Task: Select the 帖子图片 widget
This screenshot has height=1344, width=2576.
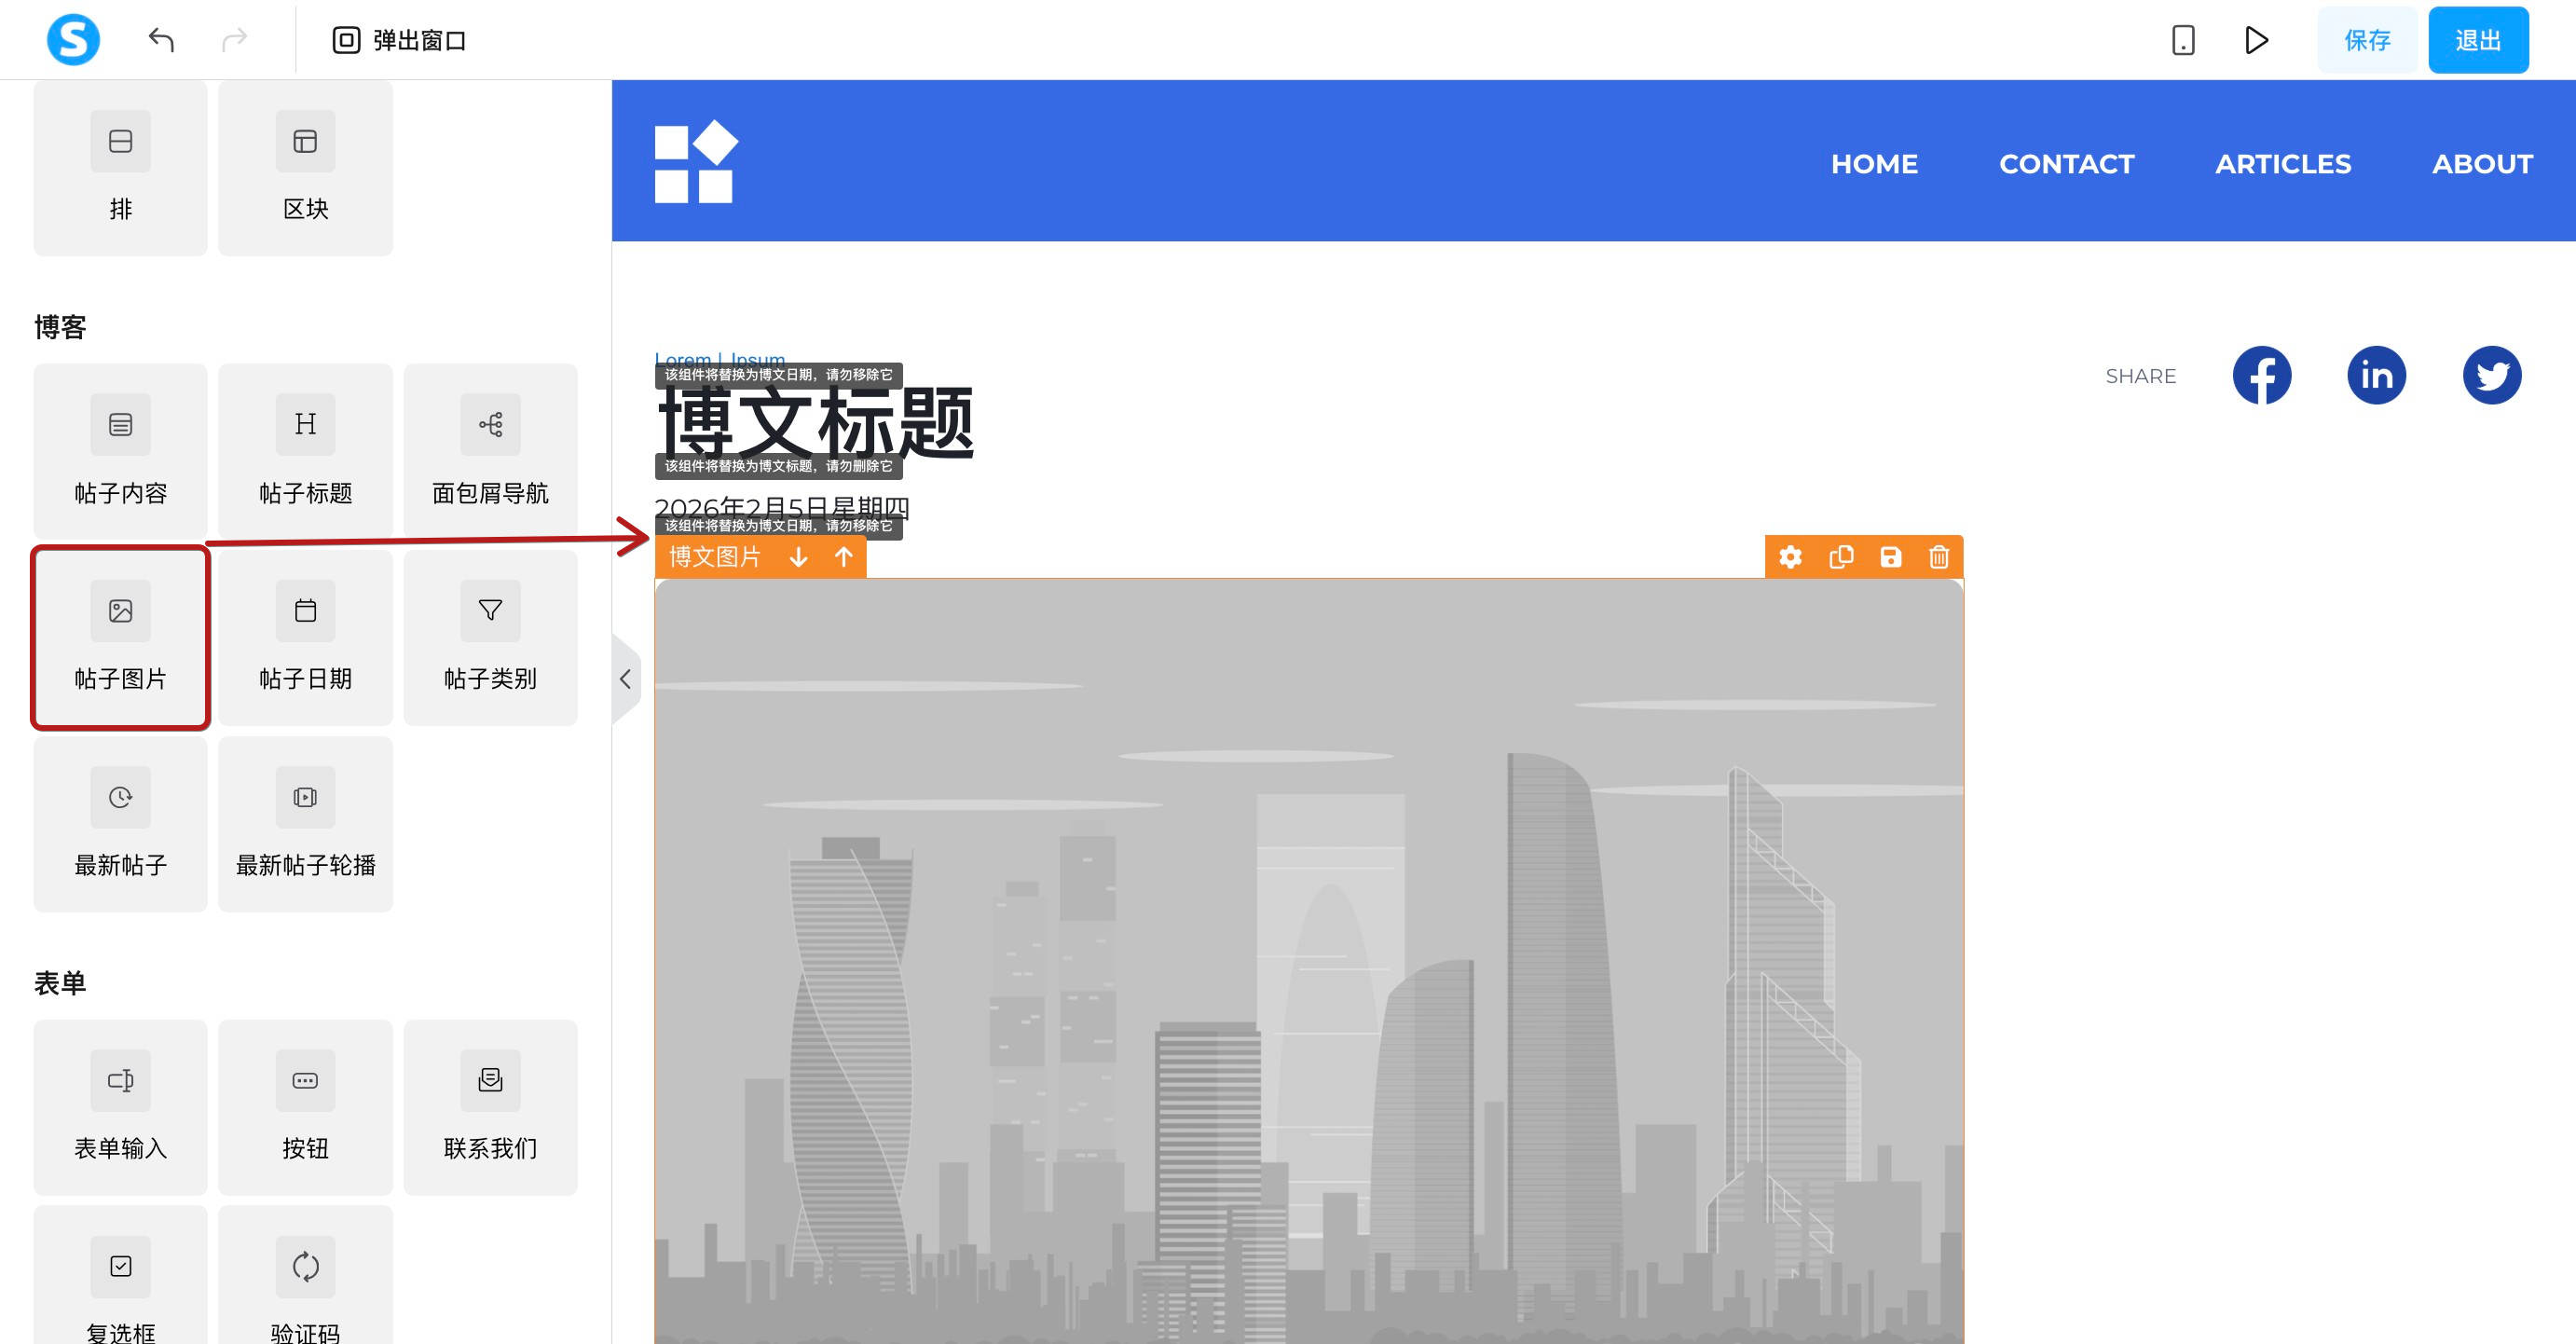Action: (x=120, y=638)
